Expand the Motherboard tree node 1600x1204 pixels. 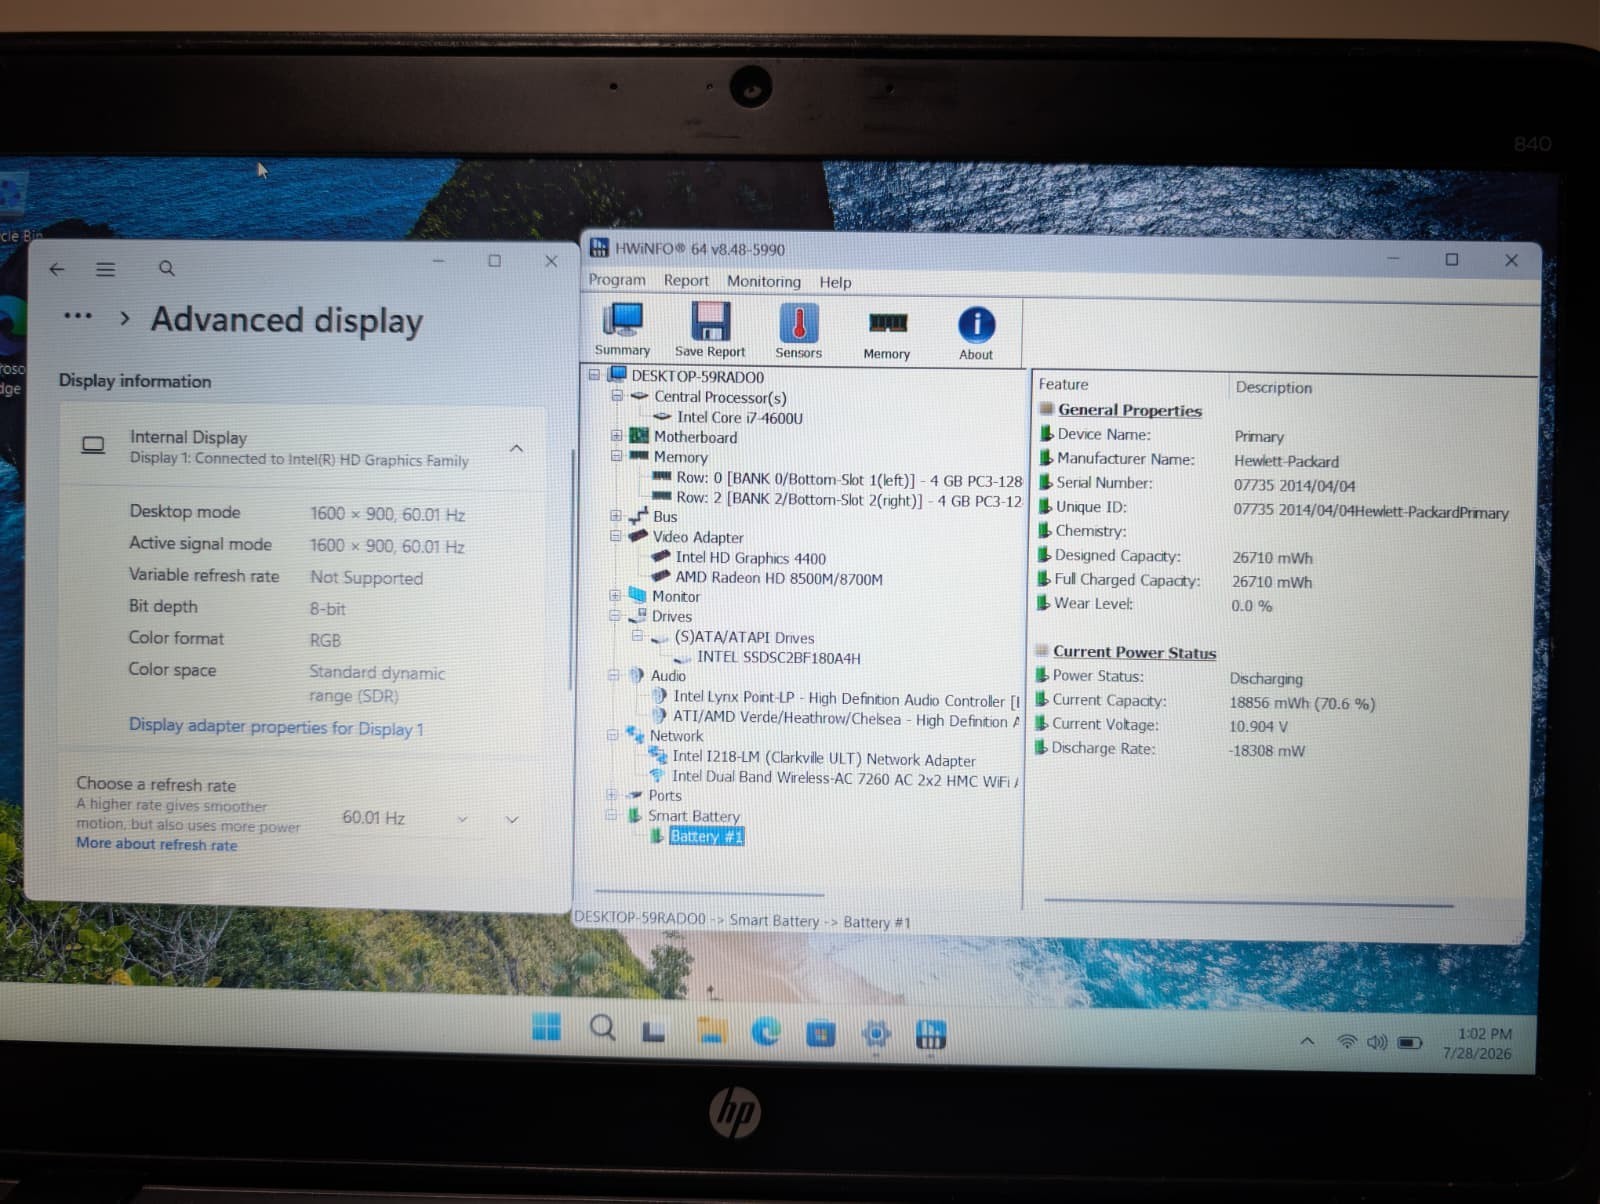coord(617,436)
